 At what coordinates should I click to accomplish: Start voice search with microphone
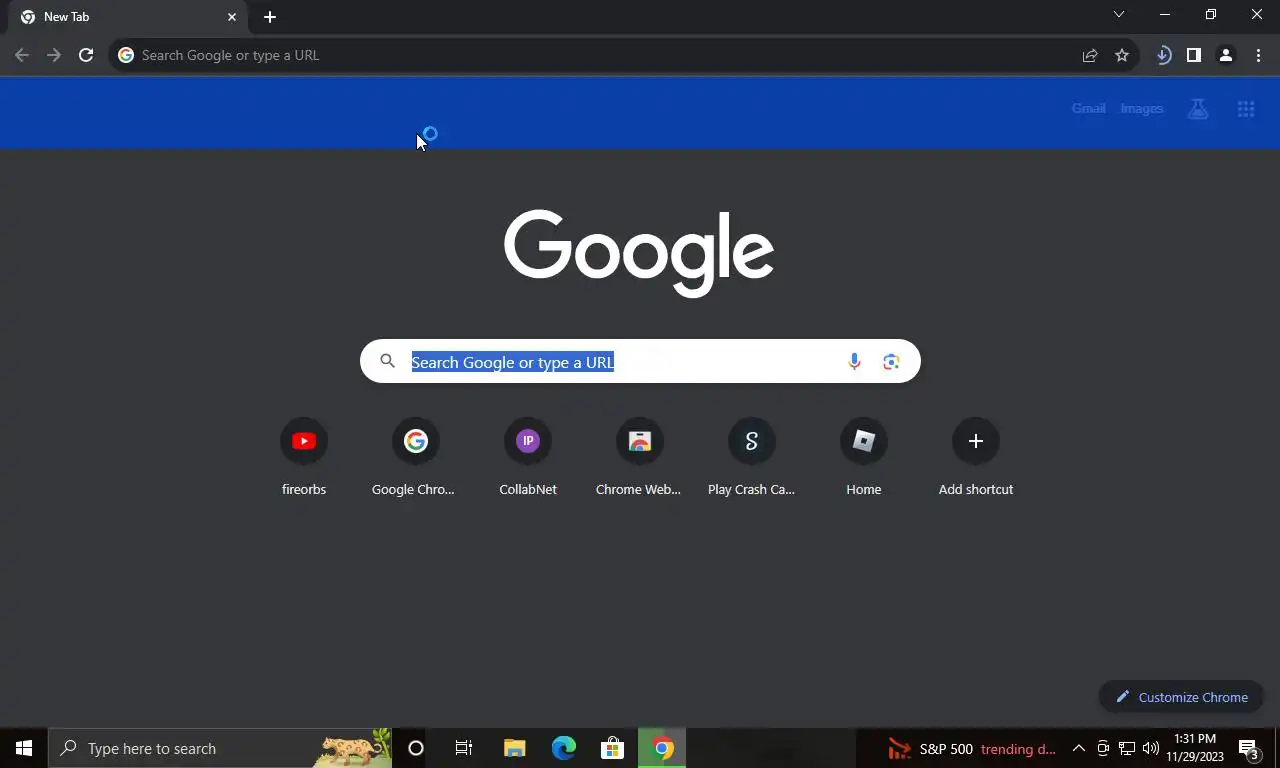pos(854,362)
